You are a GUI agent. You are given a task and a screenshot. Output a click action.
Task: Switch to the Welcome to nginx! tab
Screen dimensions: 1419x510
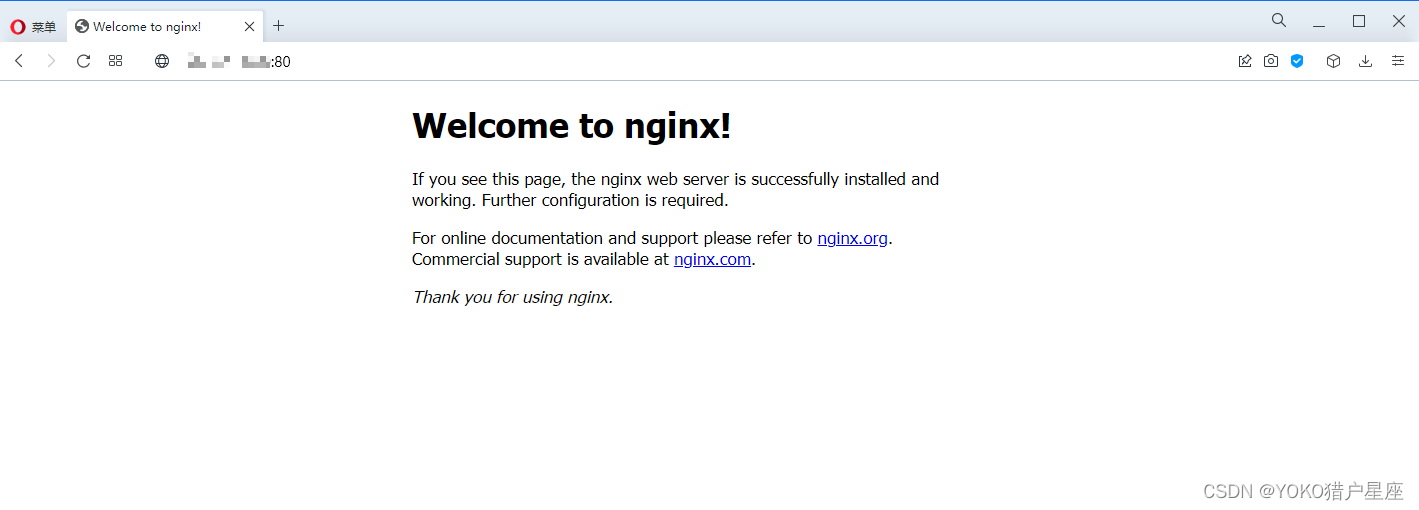pos(165,27)
